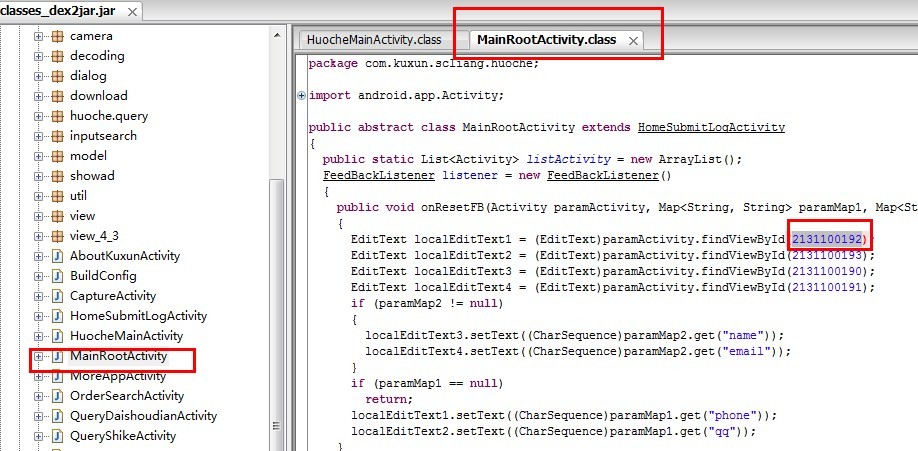Screen dimensions: 918x451
Task: Close the MainRootActivity.class tab
Action: [x=632, y=41]
